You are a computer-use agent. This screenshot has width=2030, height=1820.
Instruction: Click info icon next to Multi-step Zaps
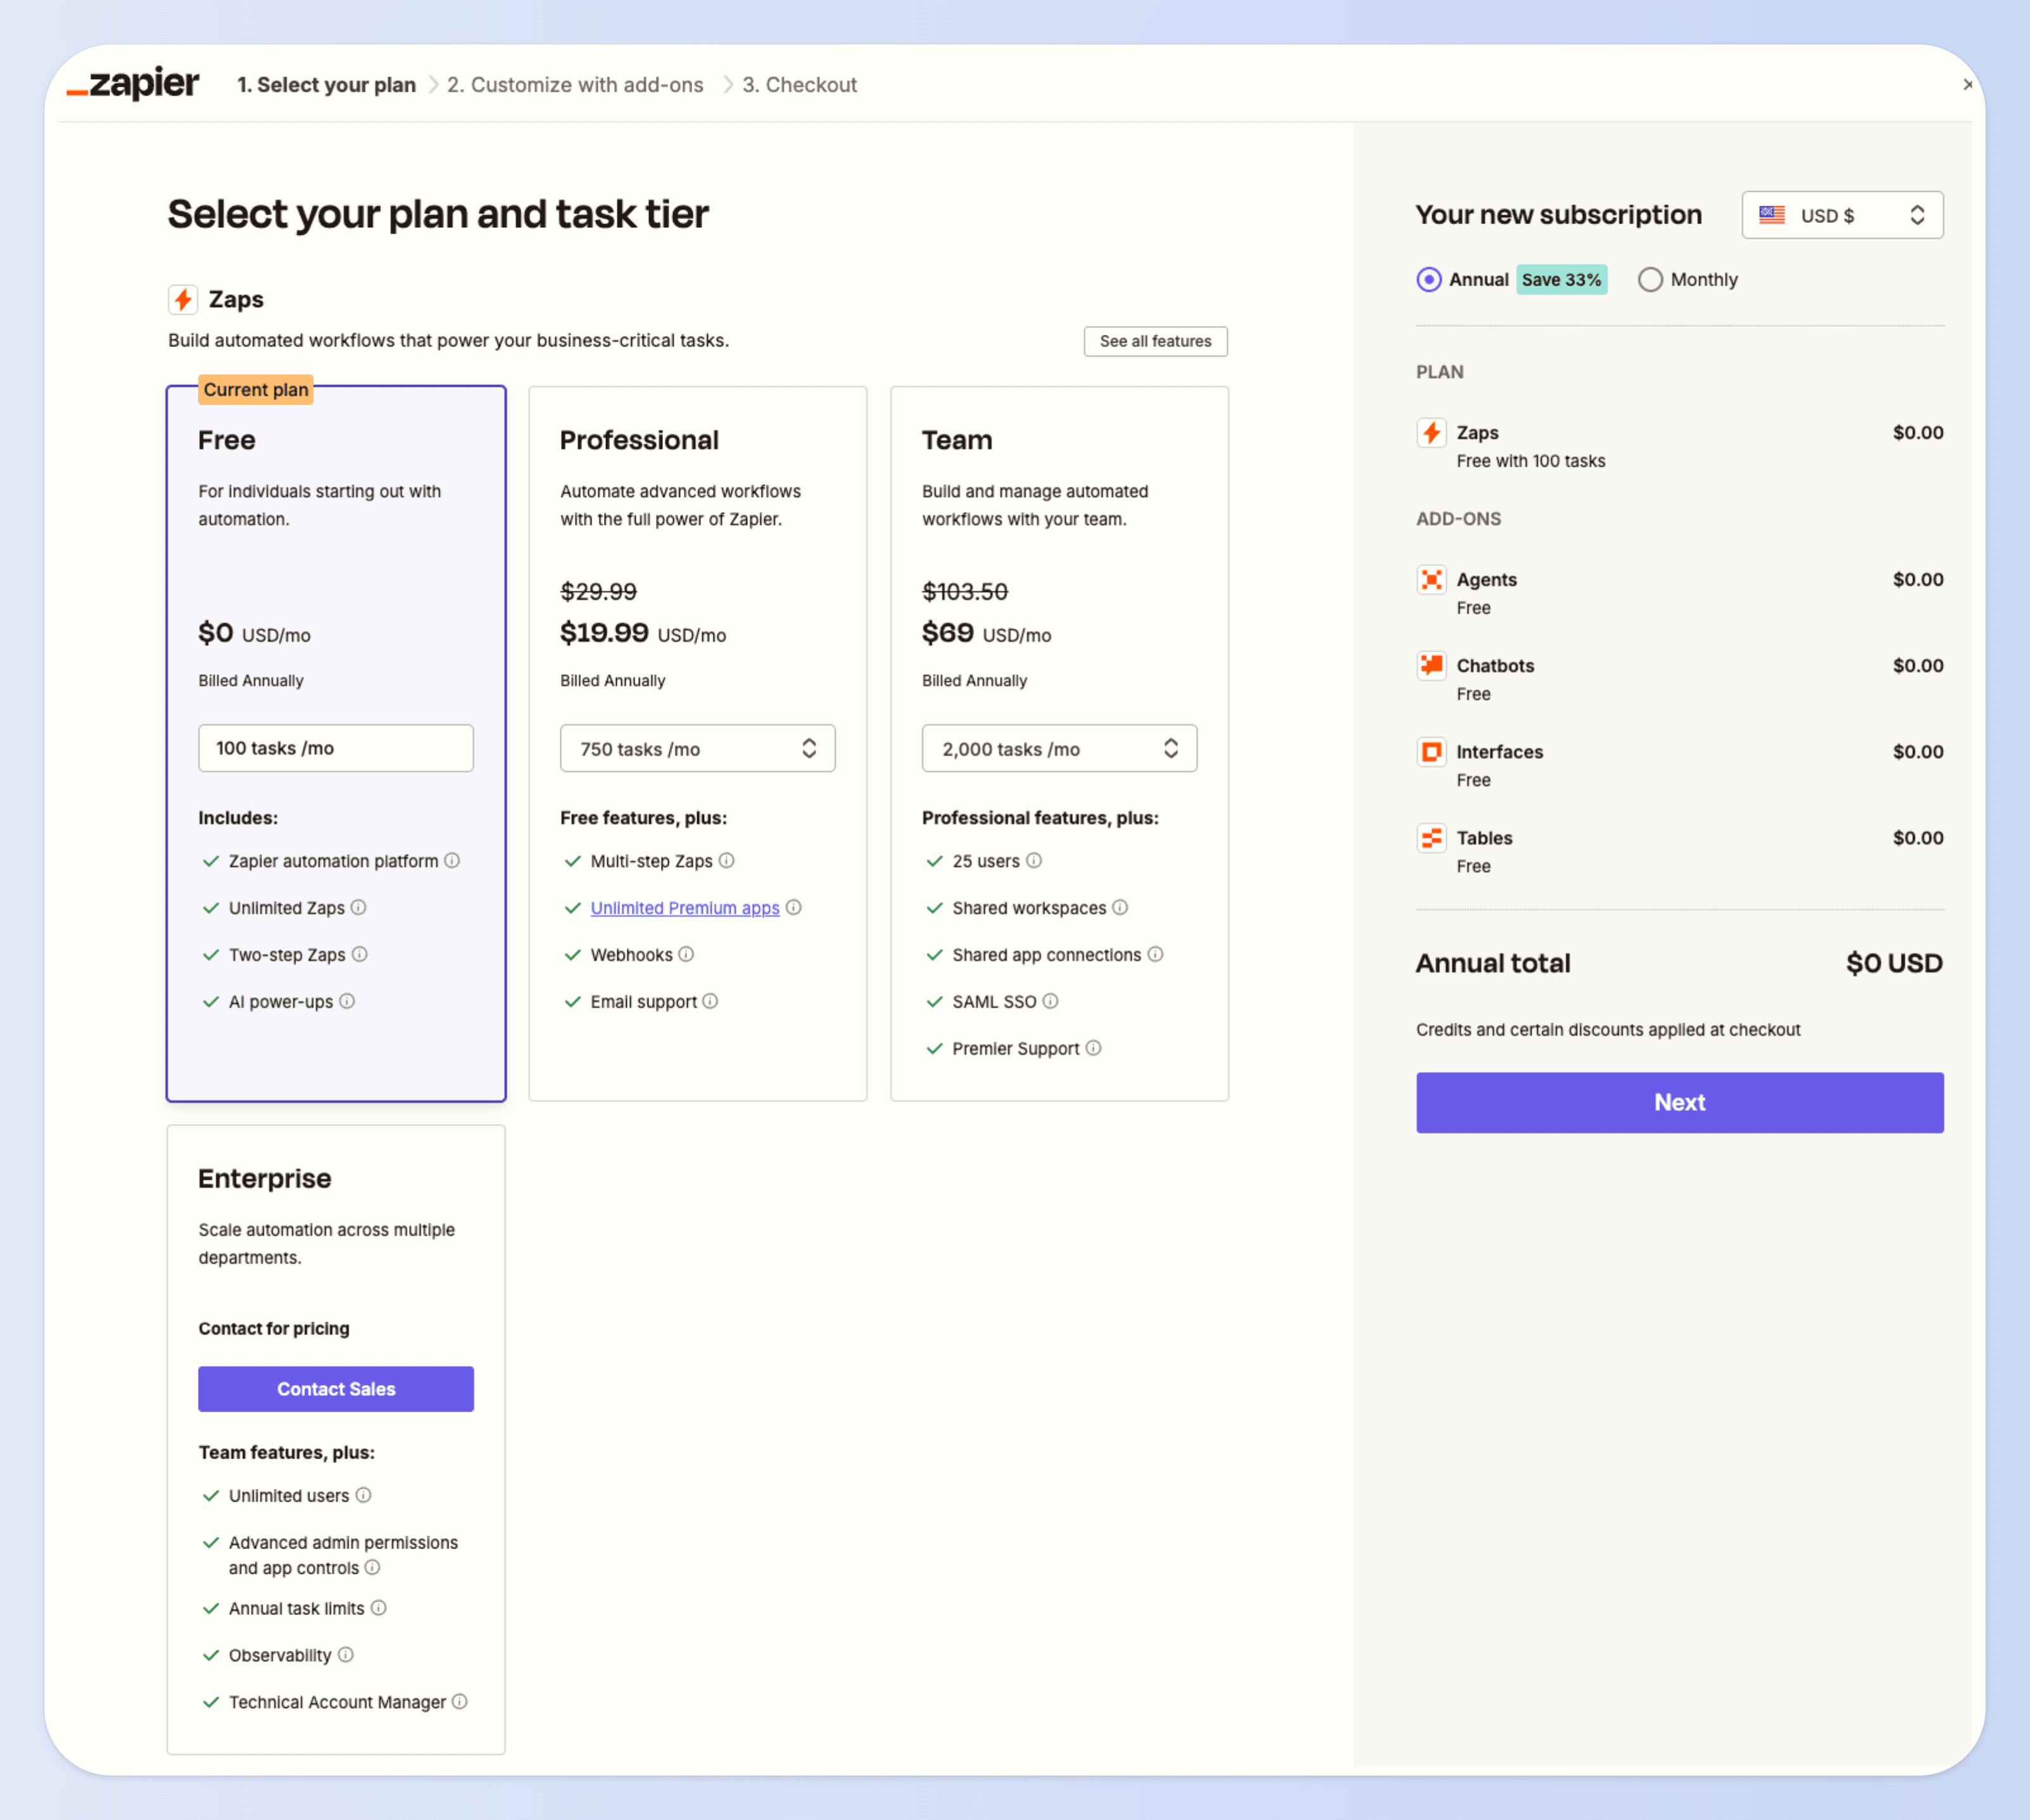click(727, 860)
